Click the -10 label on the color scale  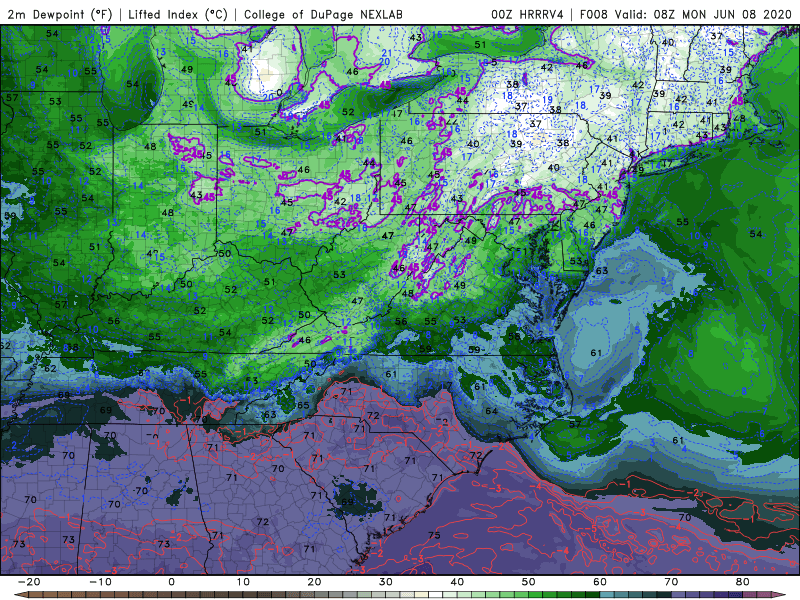click(x=100, y=582)
